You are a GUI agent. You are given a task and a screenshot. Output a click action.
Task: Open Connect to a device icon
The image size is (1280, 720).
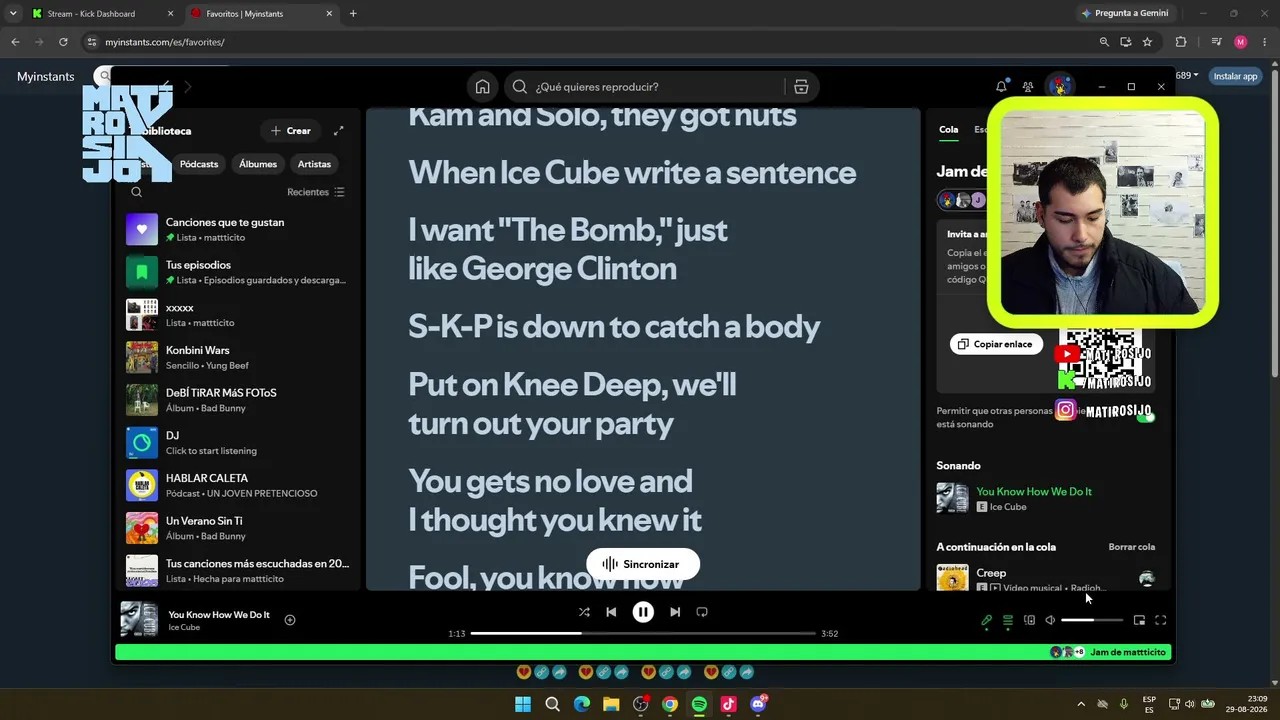point(1029,621)
